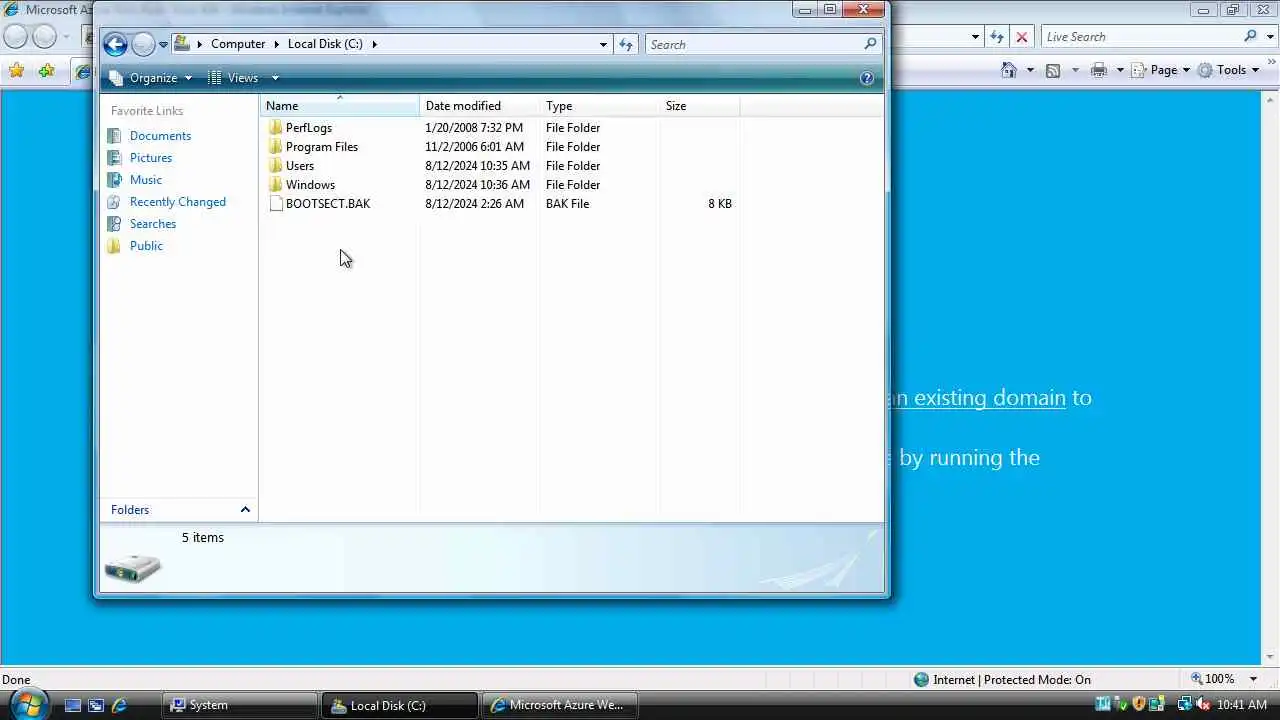Click the Internet Protected Mode status

pyautogui.click(x=1003, y=679)
